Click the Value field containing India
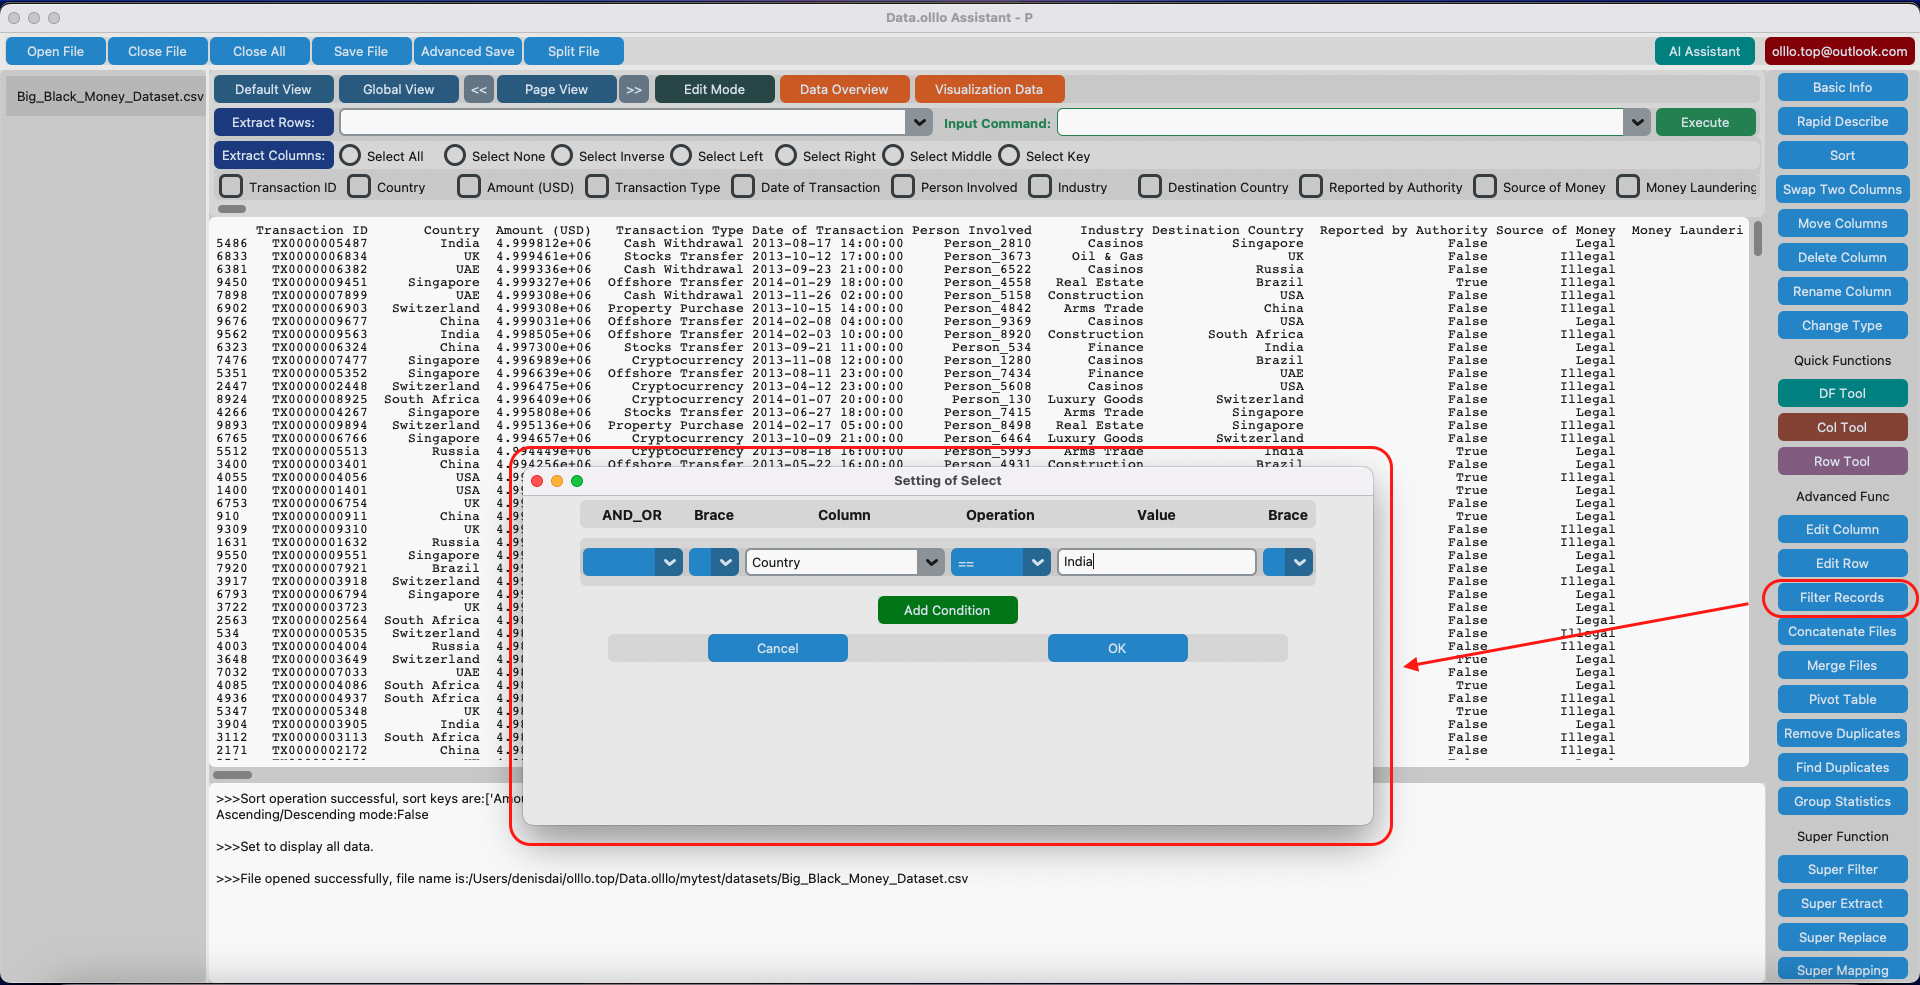 point(1155,562)
